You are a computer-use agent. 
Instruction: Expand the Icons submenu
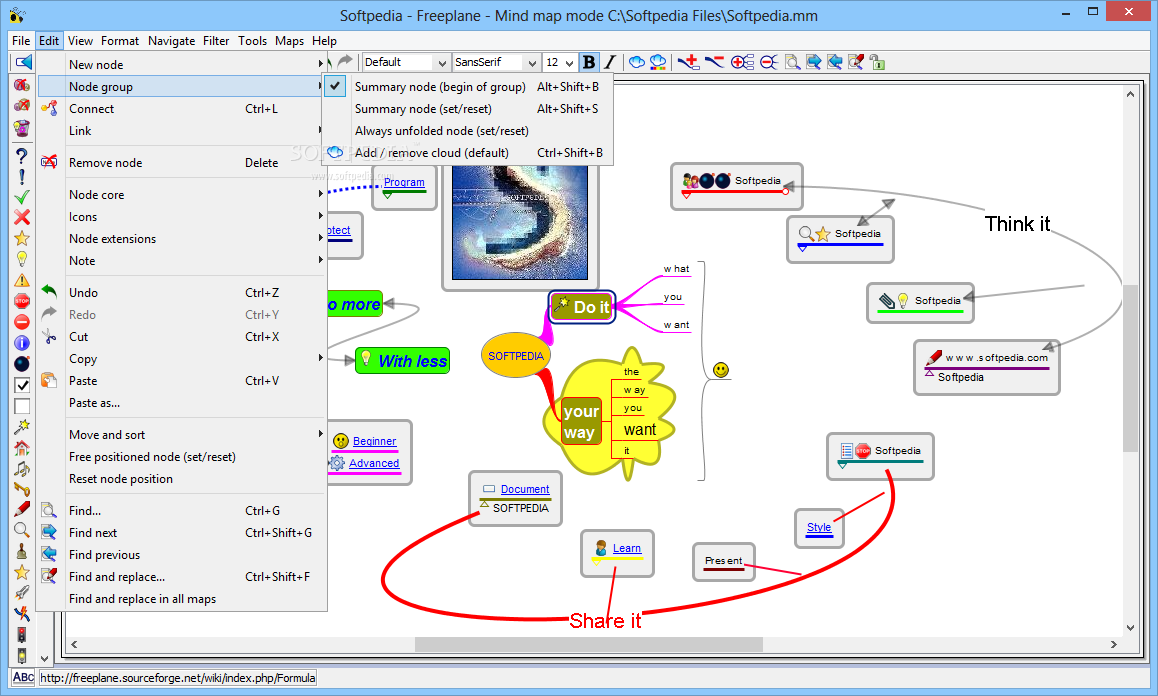pyautogui.click(x=182, y=216)
